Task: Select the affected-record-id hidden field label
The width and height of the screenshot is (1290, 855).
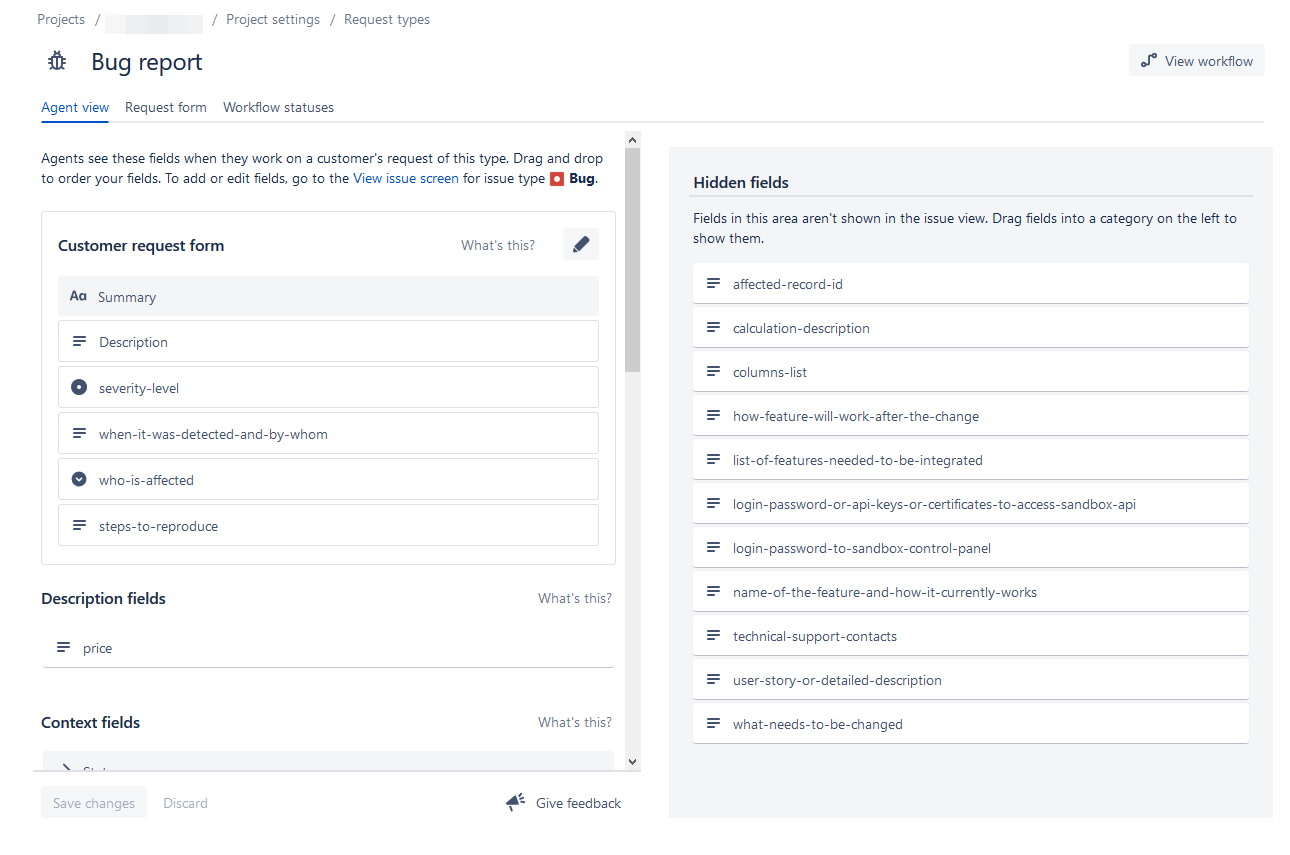Action: 788,284
